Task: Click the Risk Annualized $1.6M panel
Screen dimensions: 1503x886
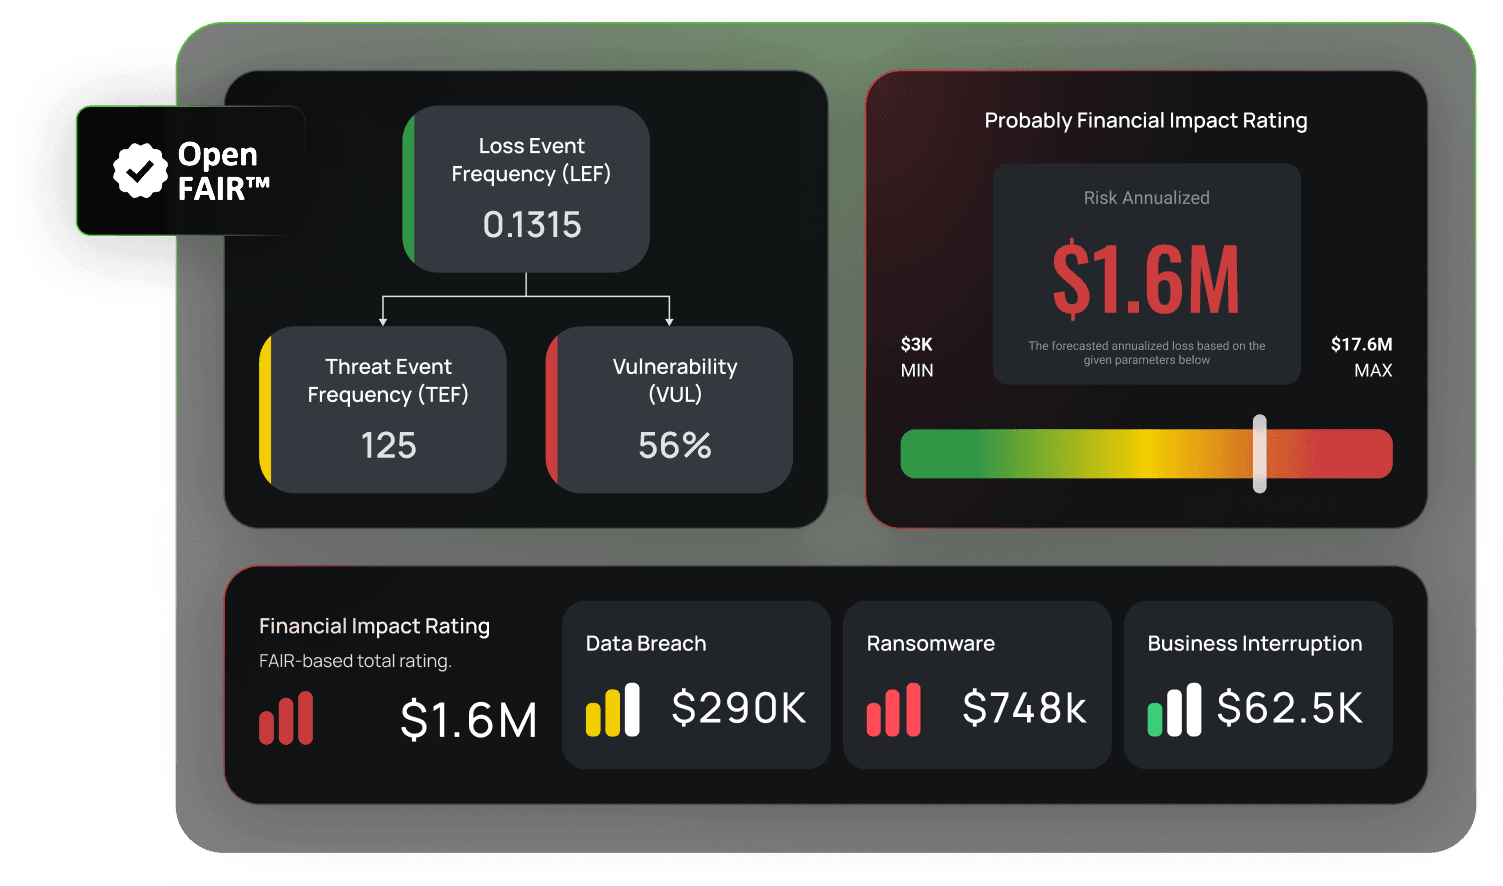Action: [1146, 274]
